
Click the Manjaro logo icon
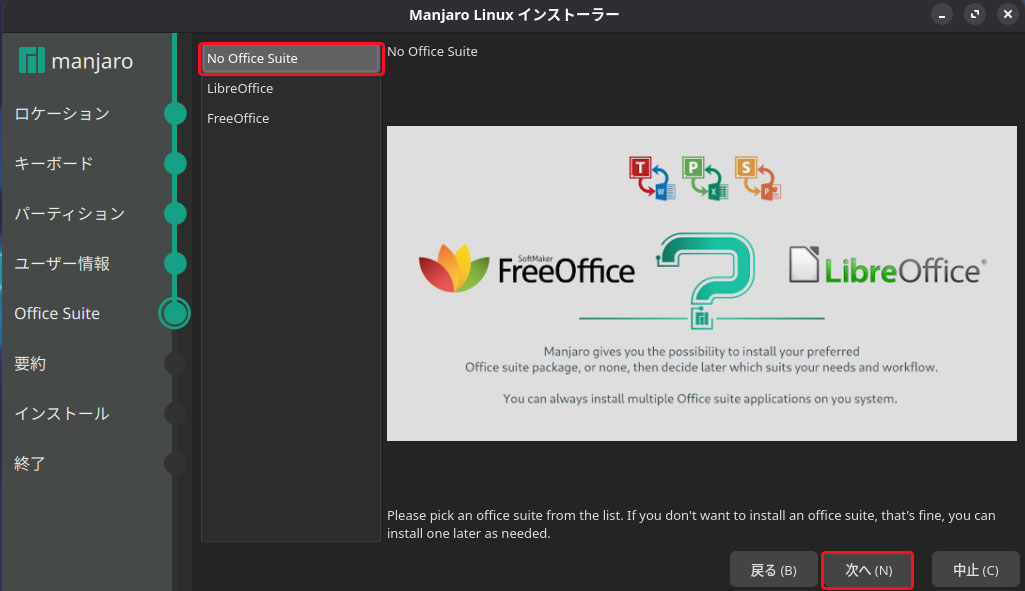click(x=31, y=60)
